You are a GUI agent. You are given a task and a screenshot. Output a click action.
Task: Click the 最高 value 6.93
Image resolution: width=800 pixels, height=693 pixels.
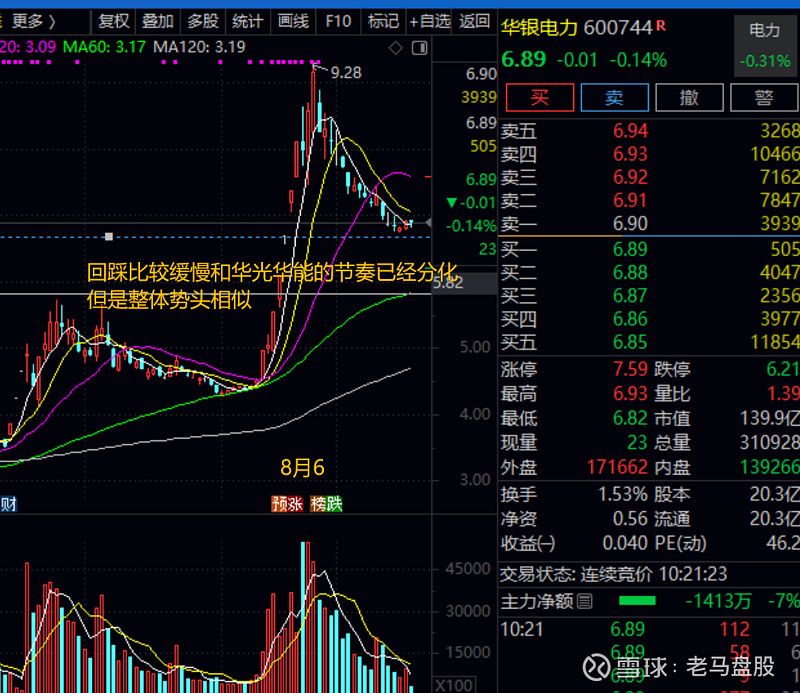pos(630,393)
